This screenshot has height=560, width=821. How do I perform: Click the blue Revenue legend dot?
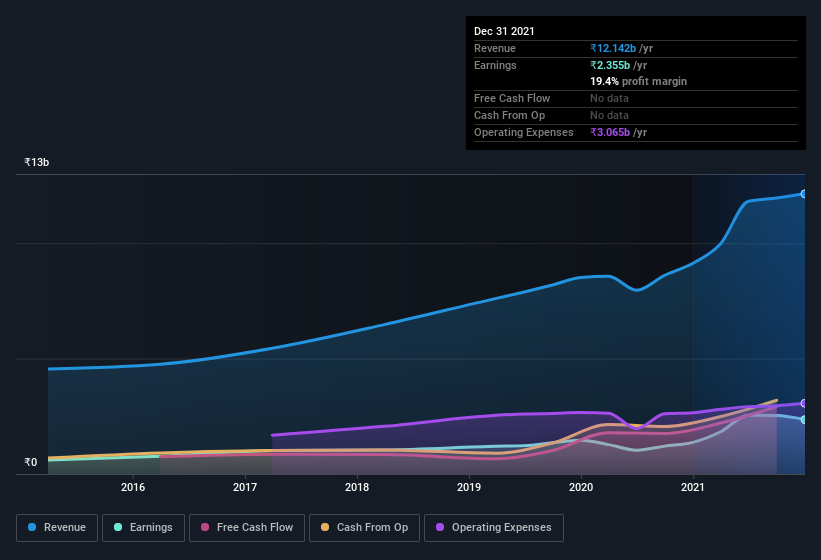[33, 527]
